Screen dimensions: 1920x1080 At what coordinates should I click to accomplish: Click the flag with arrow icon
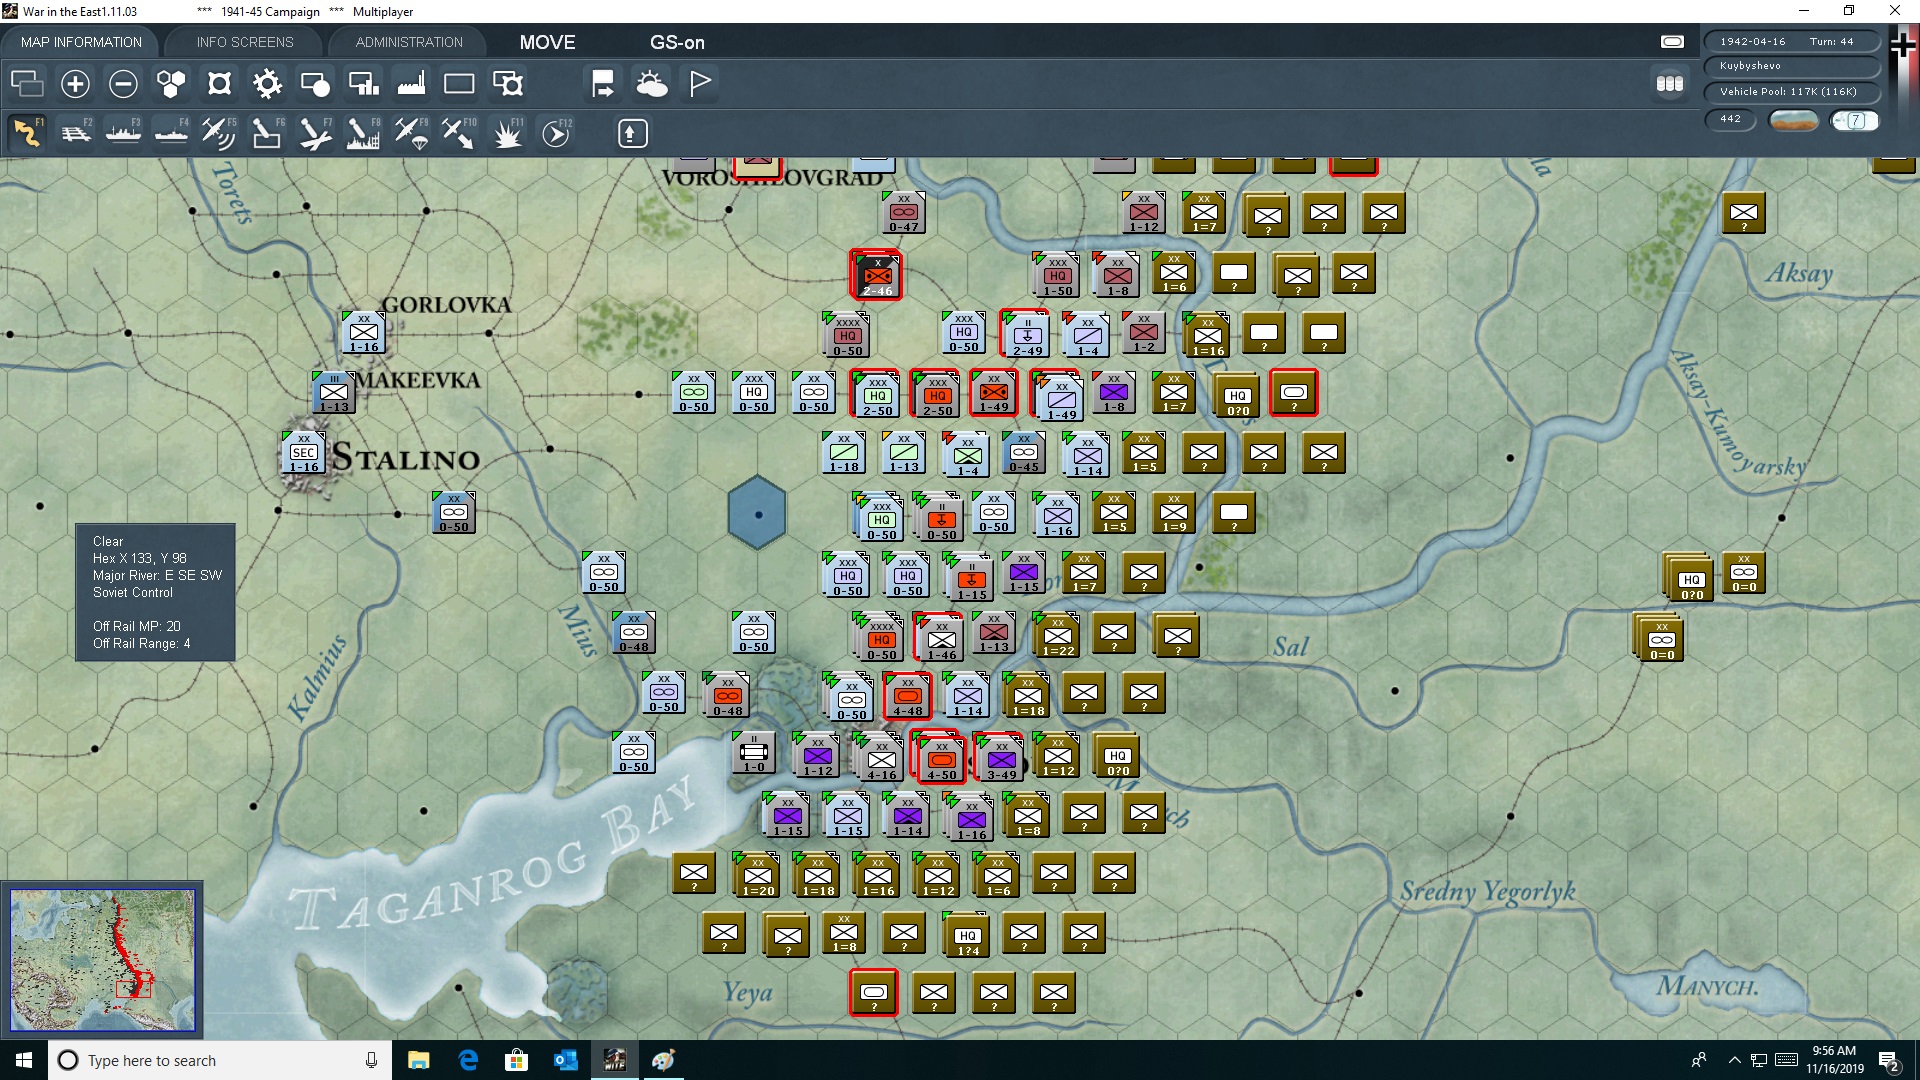(603, 84)
